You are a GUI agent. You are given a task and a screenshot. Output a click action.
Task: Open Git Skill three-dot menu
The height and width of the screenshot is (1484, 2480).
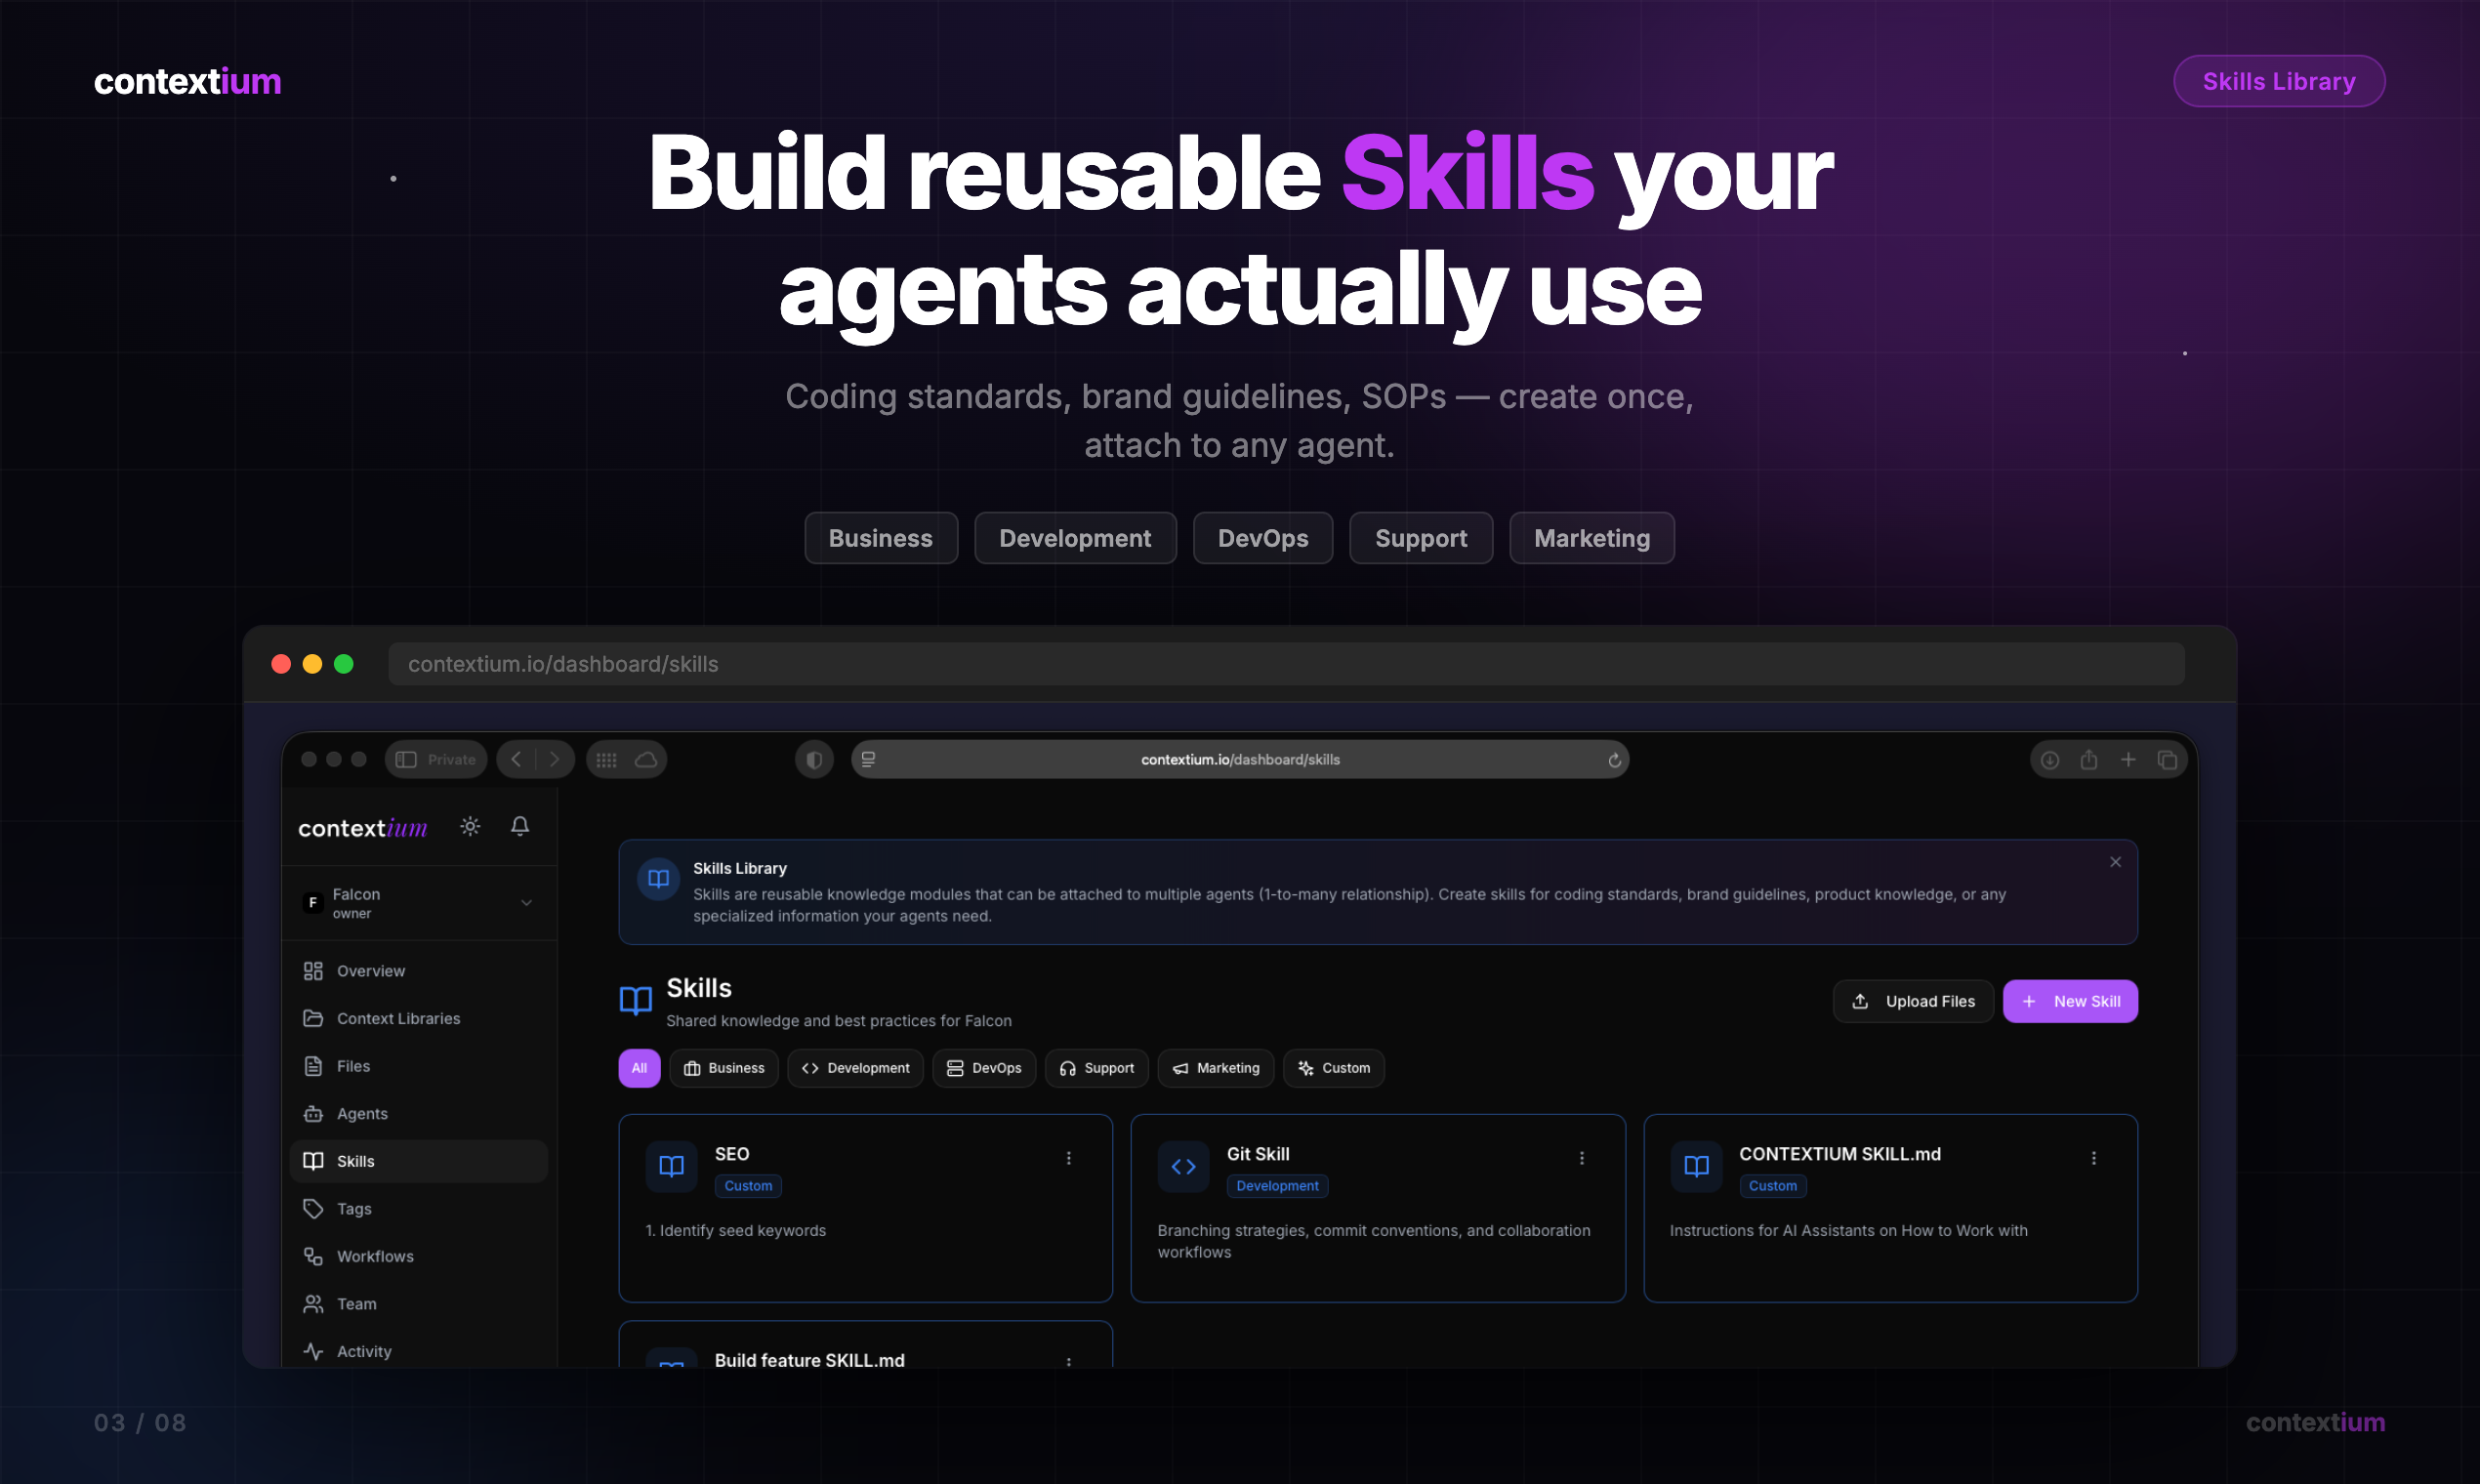(1581, 1158)
